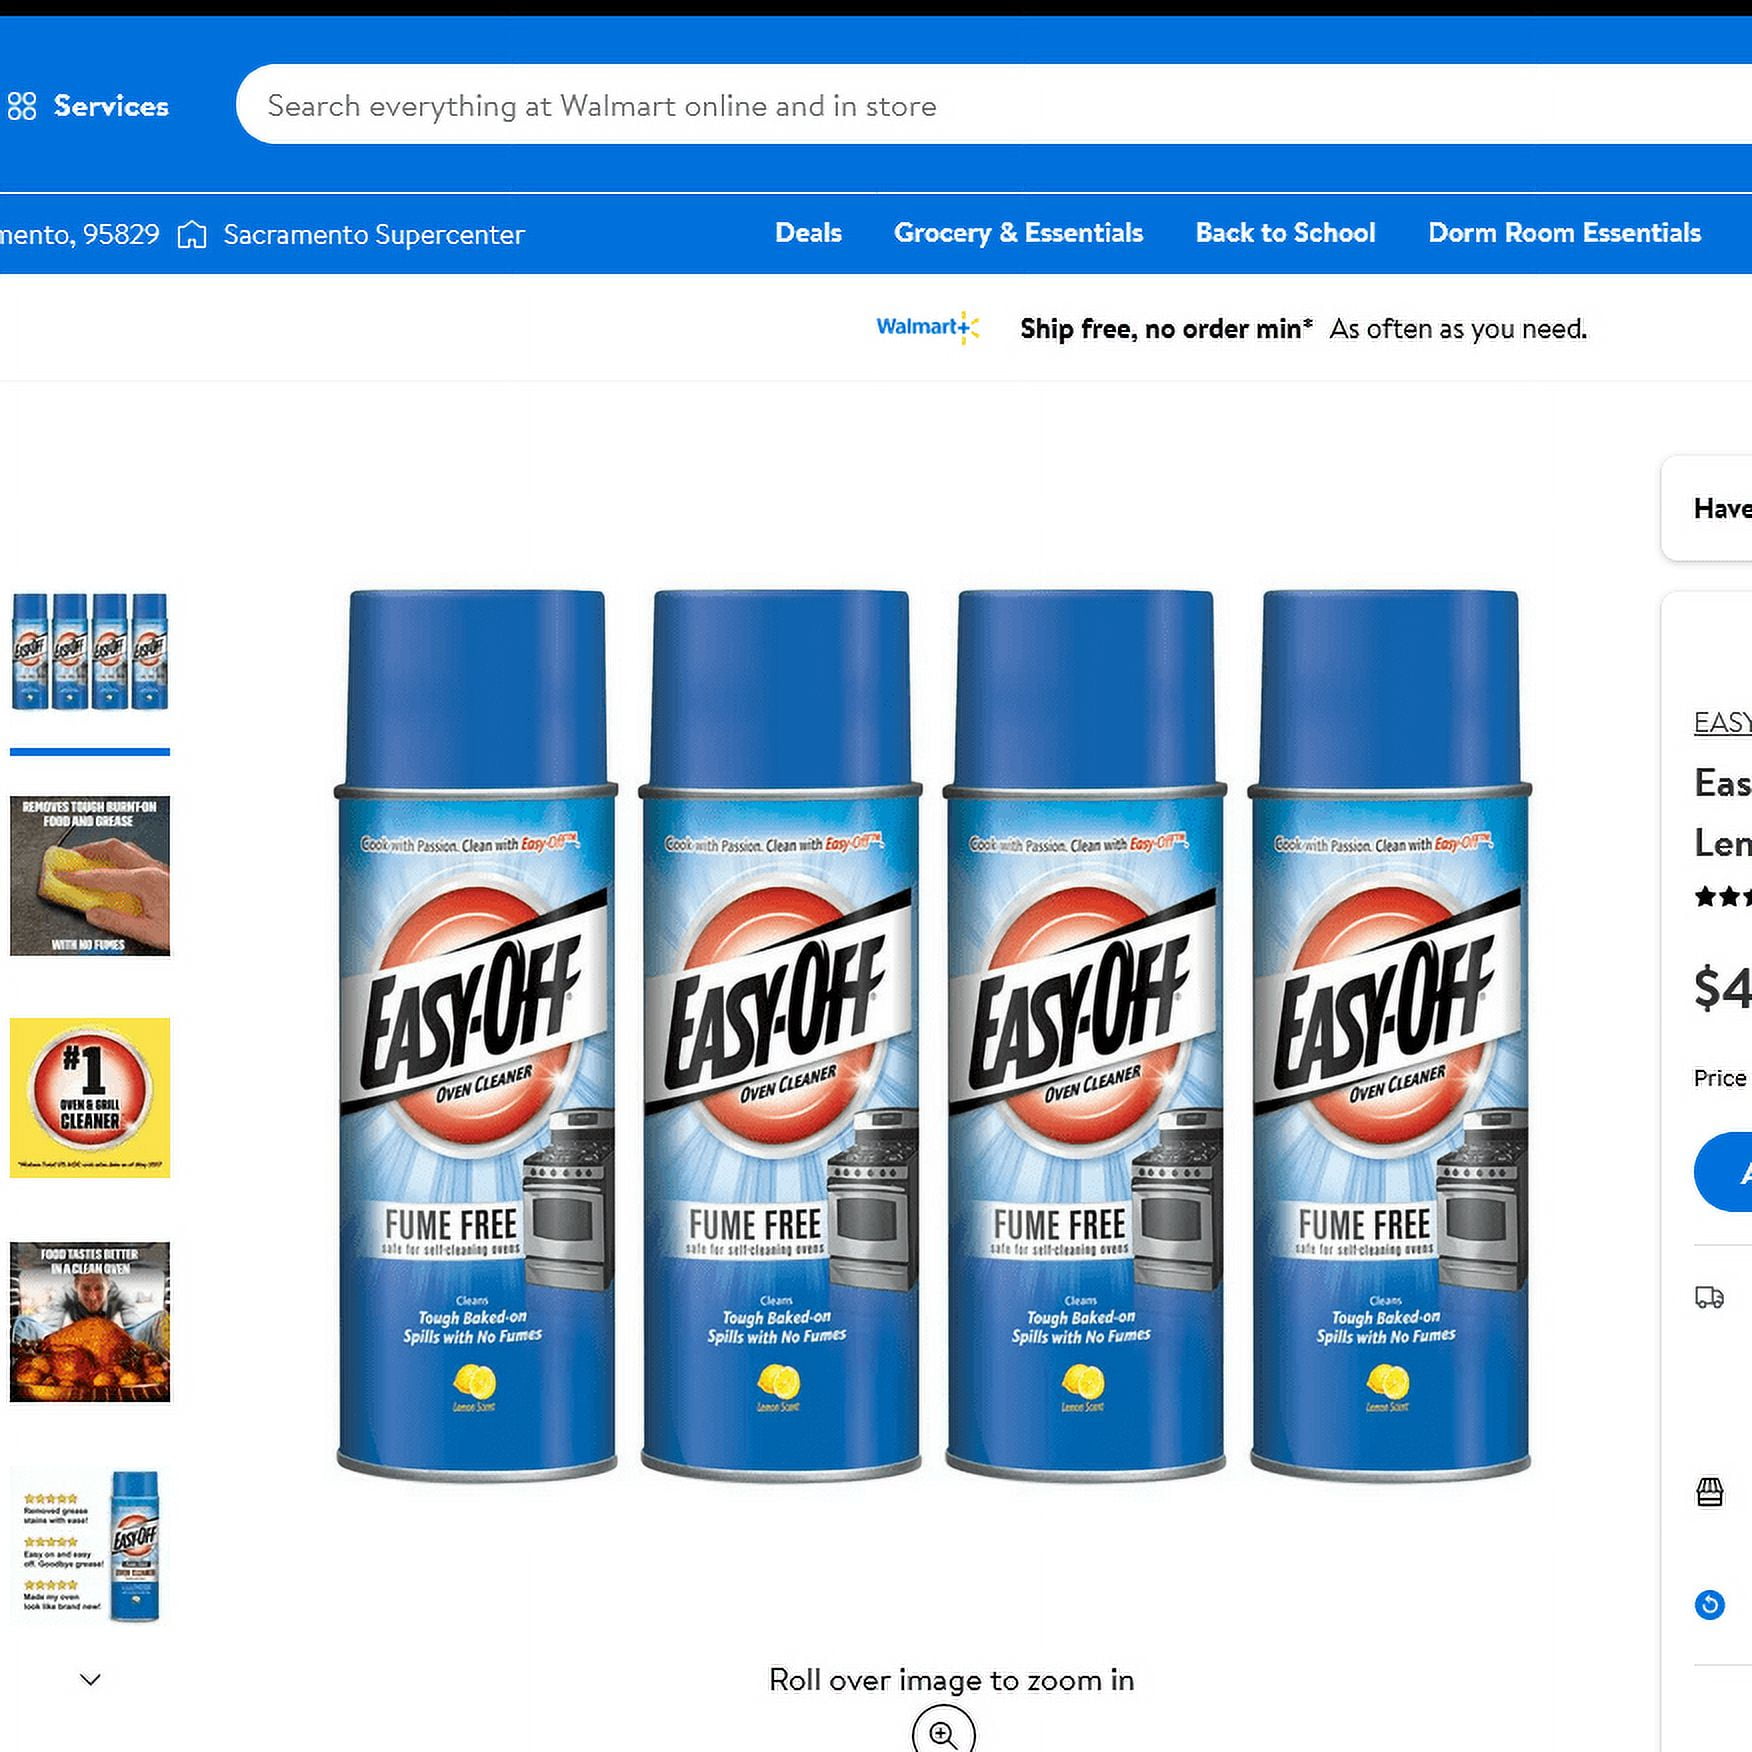Click the Walmart search input field
Image resolution: width=1752 pixels, height=1752 pixels.
[x=994, y=105]
